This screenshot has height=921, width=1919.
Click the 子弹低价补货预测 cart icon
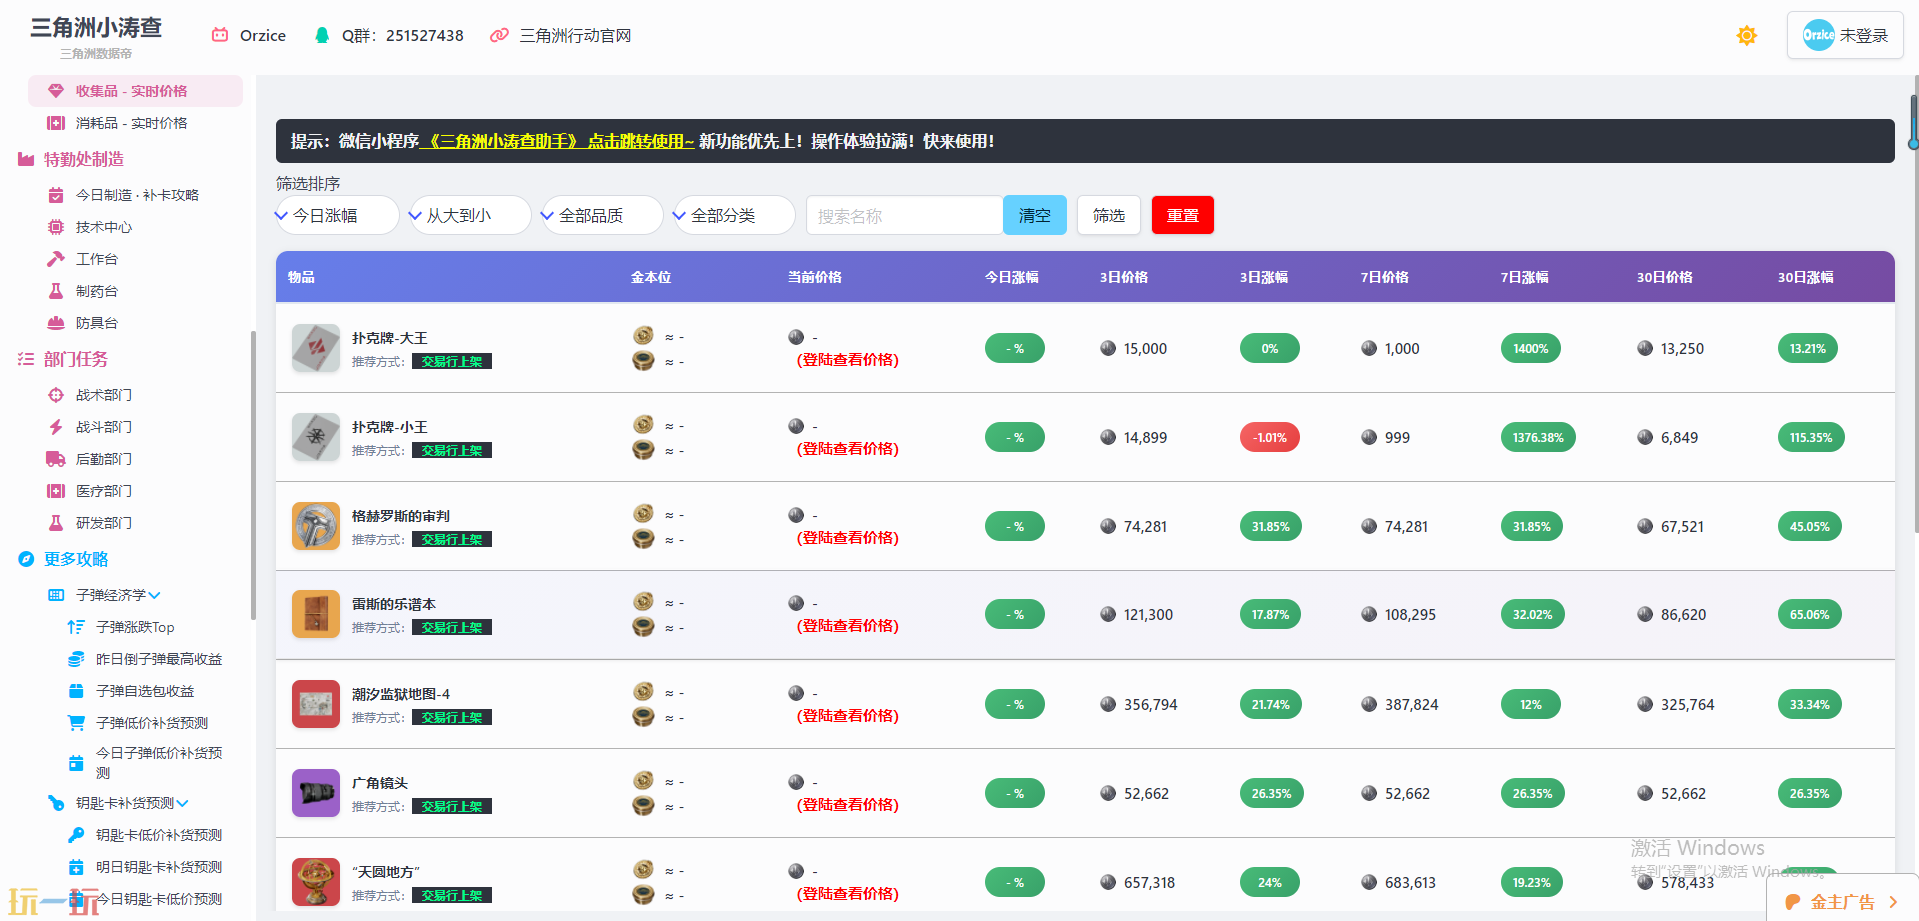[x=76, y=723]
